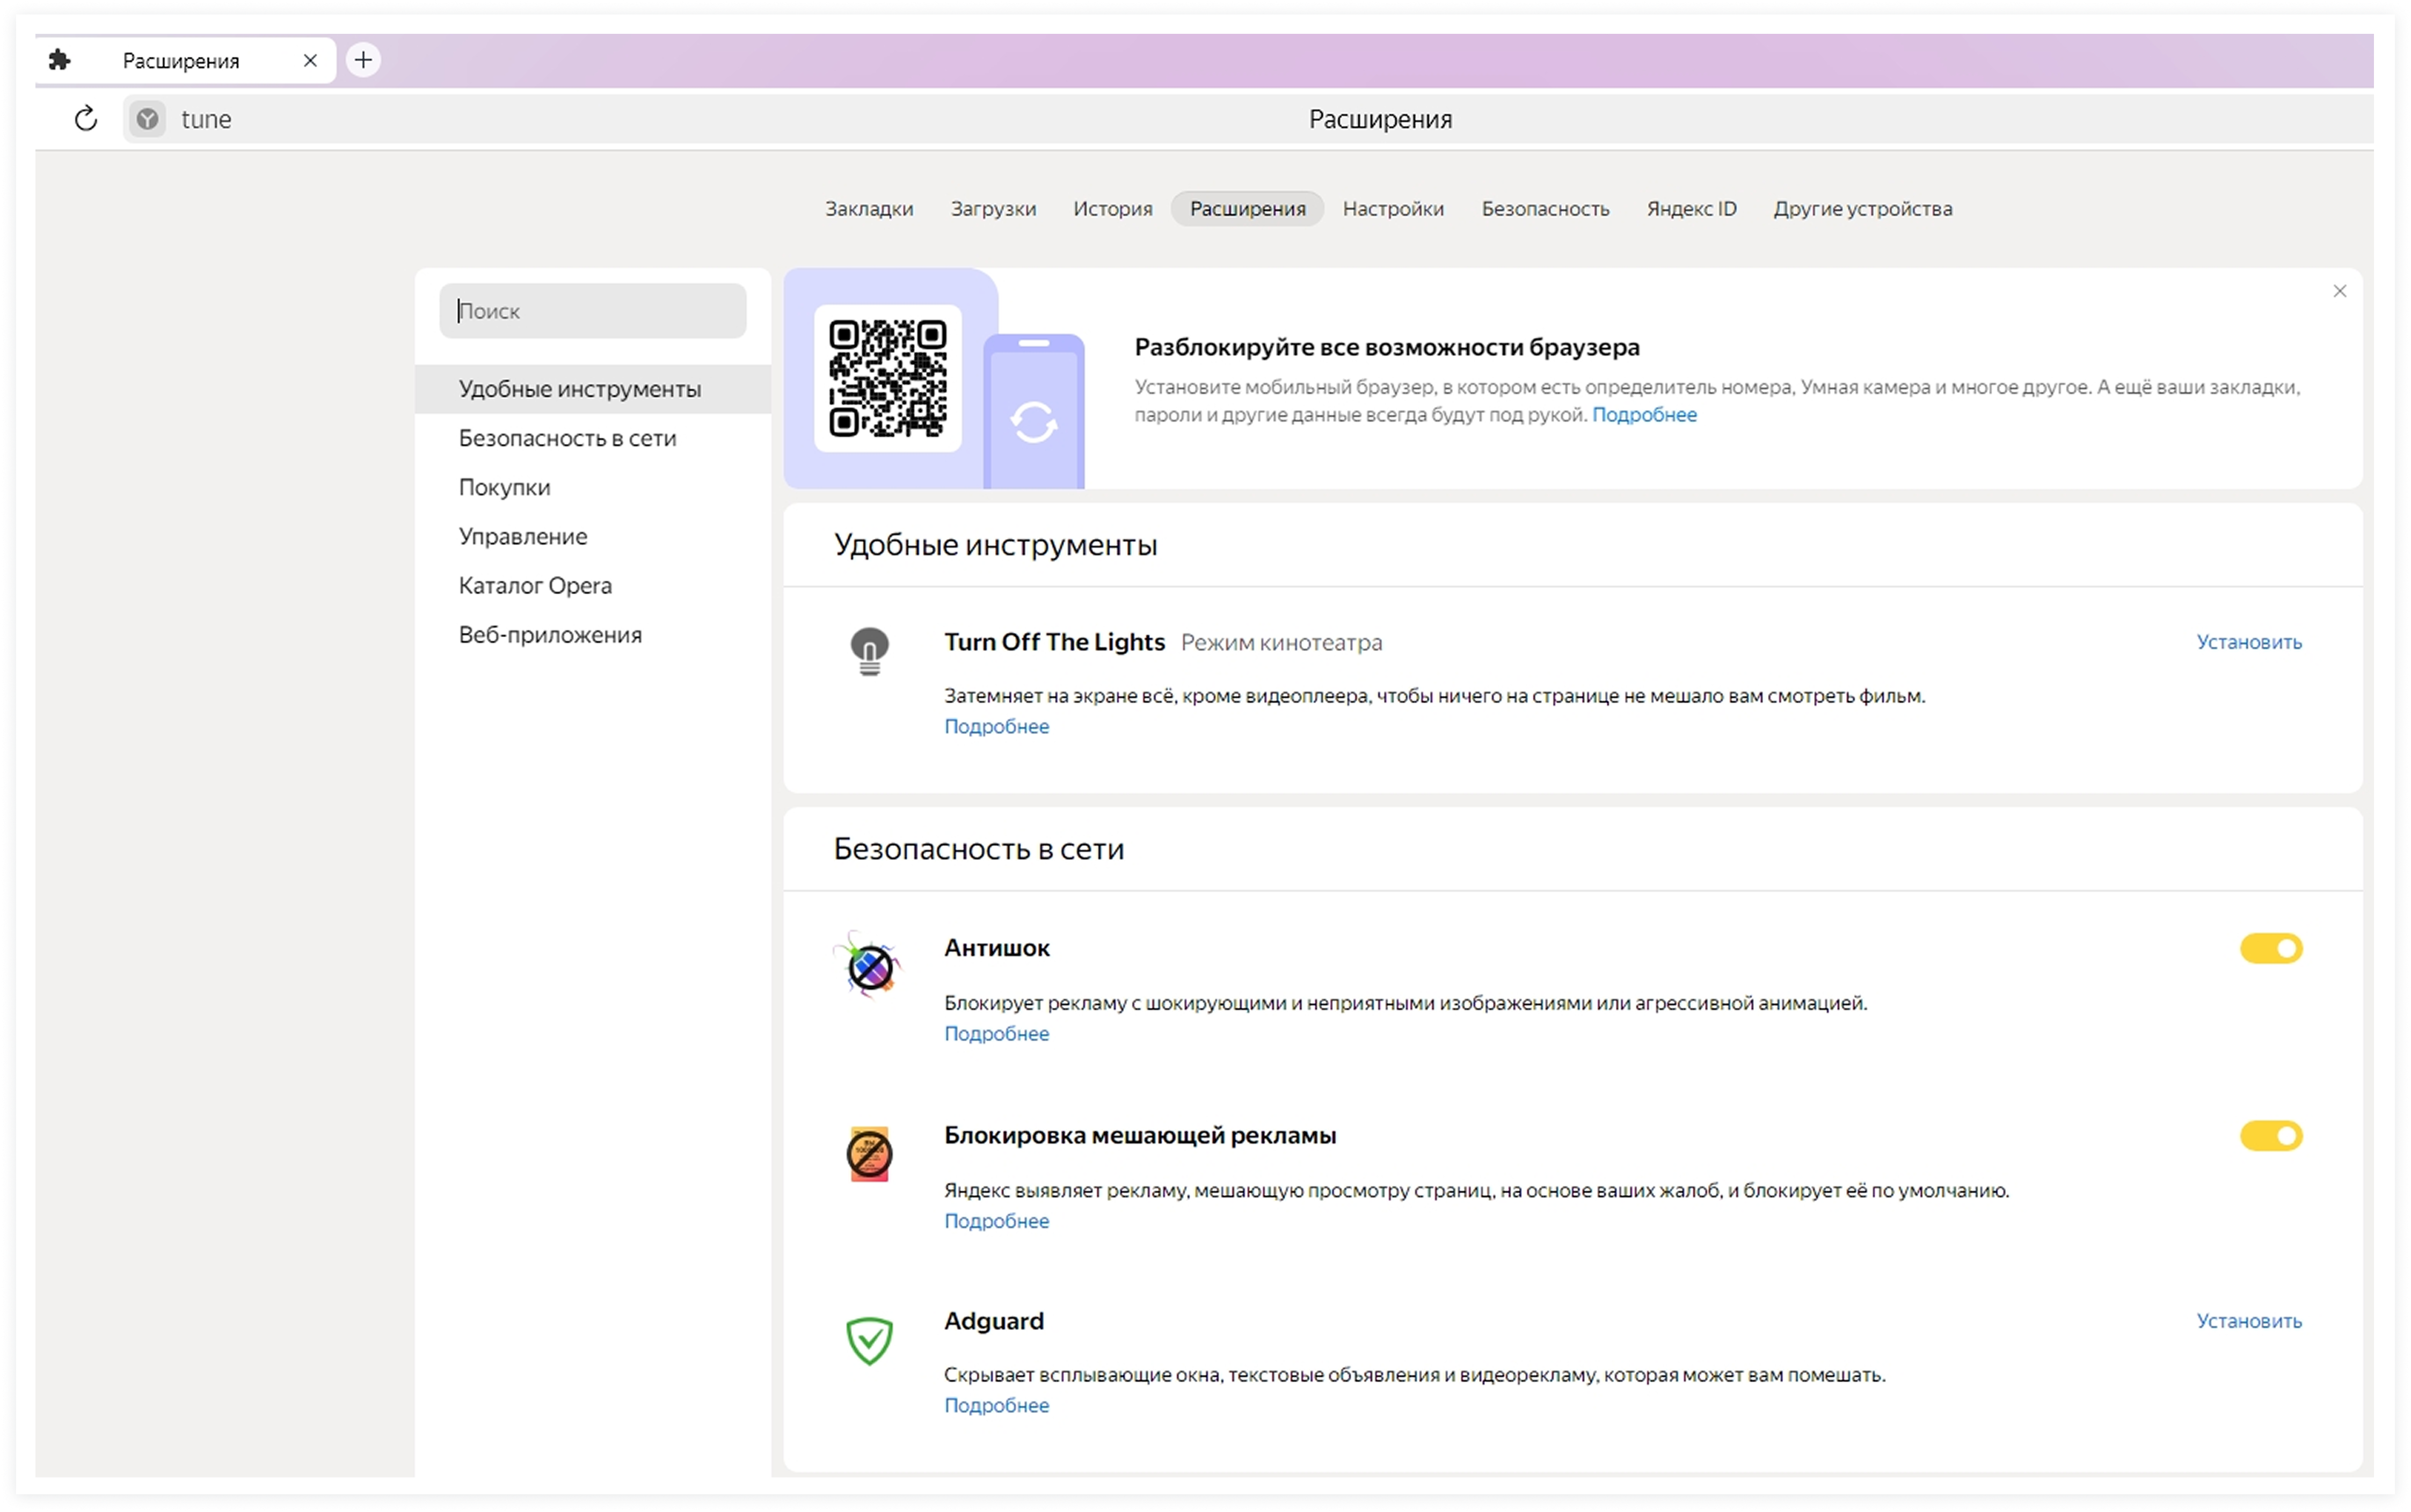The width and height of the screenshot is (2411, 1512).
Task: Open Подробнее under Блокировка мешающей рекламы
Action: click(x=996, y=1221)
